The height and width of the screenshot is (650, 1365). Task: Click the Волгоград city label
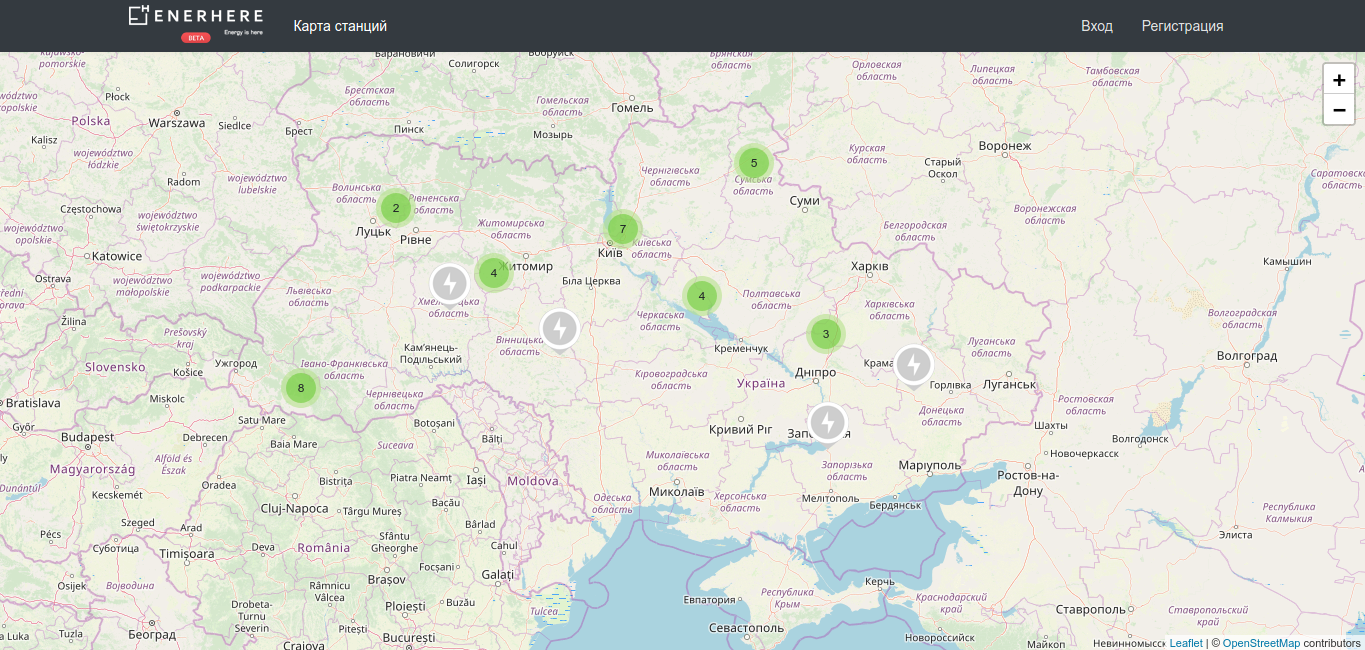point(1246,356)
